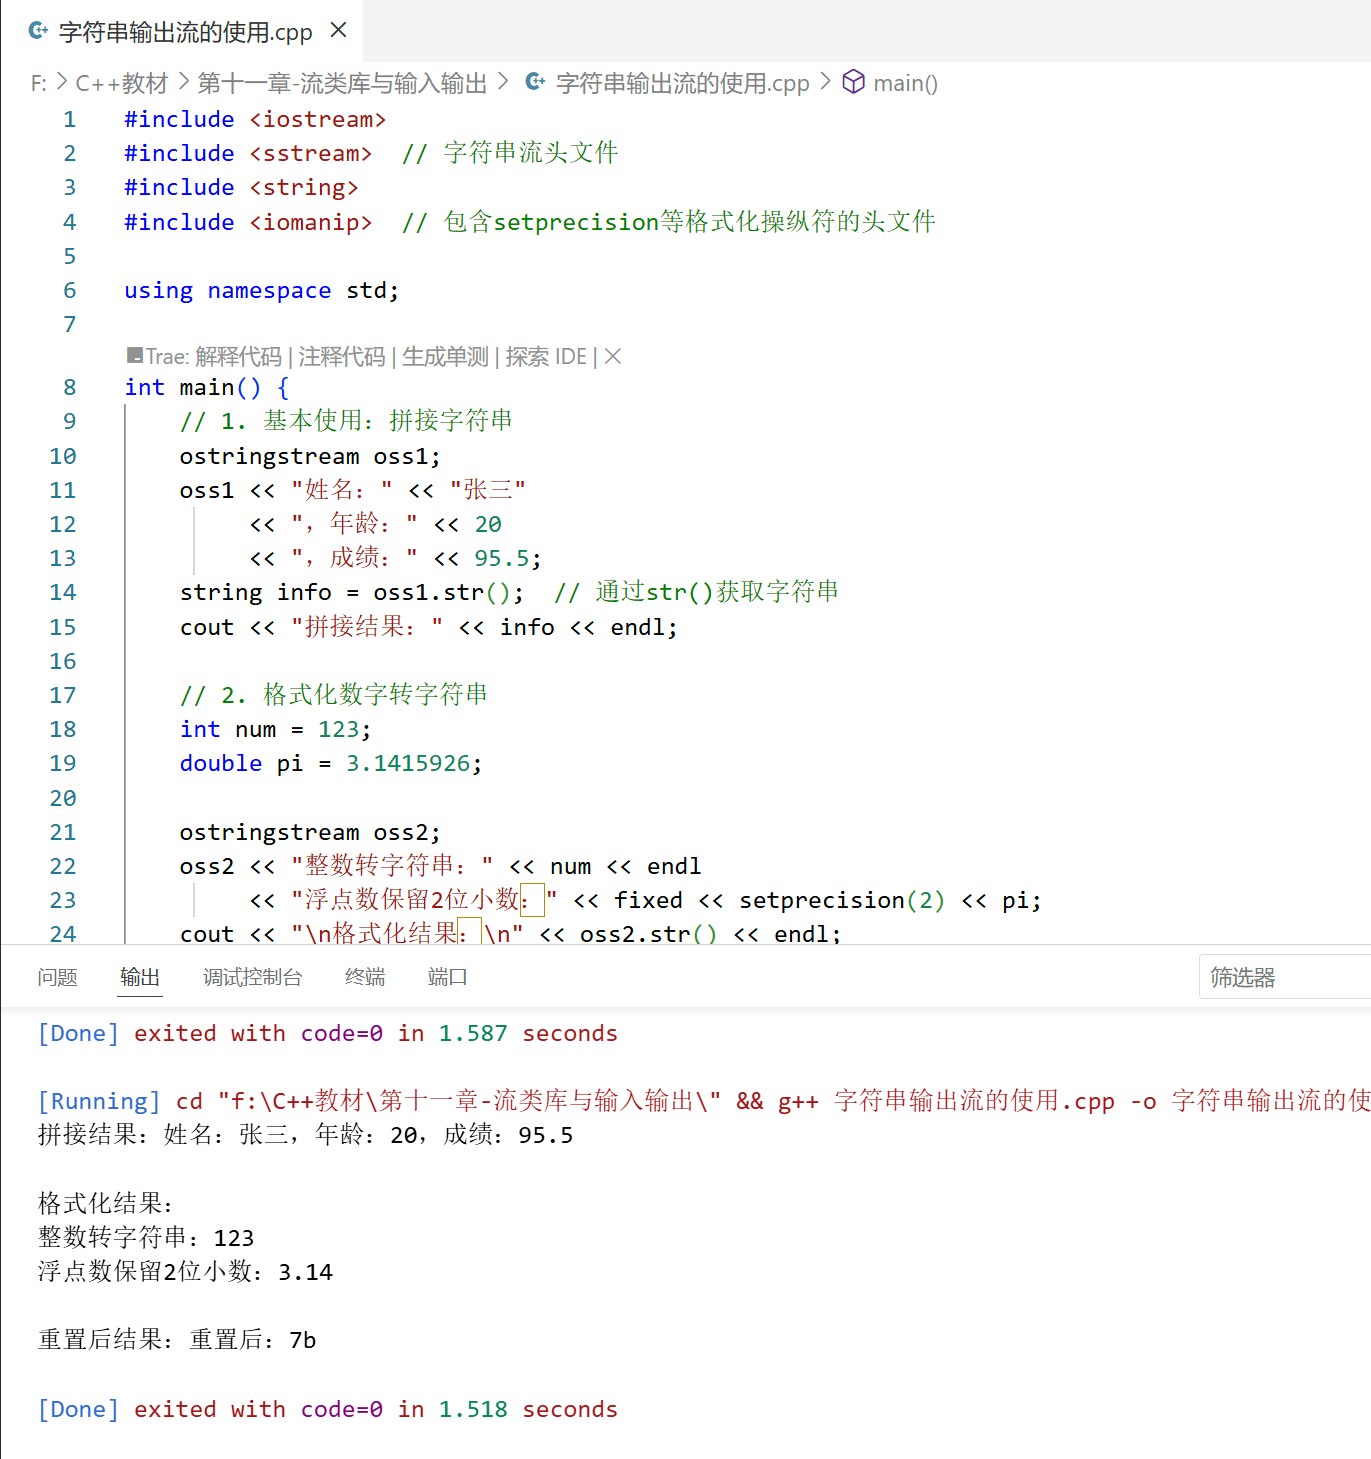Expand the chevron after F: breadcrumb
The width and height of the screenshot is (1371, 1459).
click(x=62, y=81)
